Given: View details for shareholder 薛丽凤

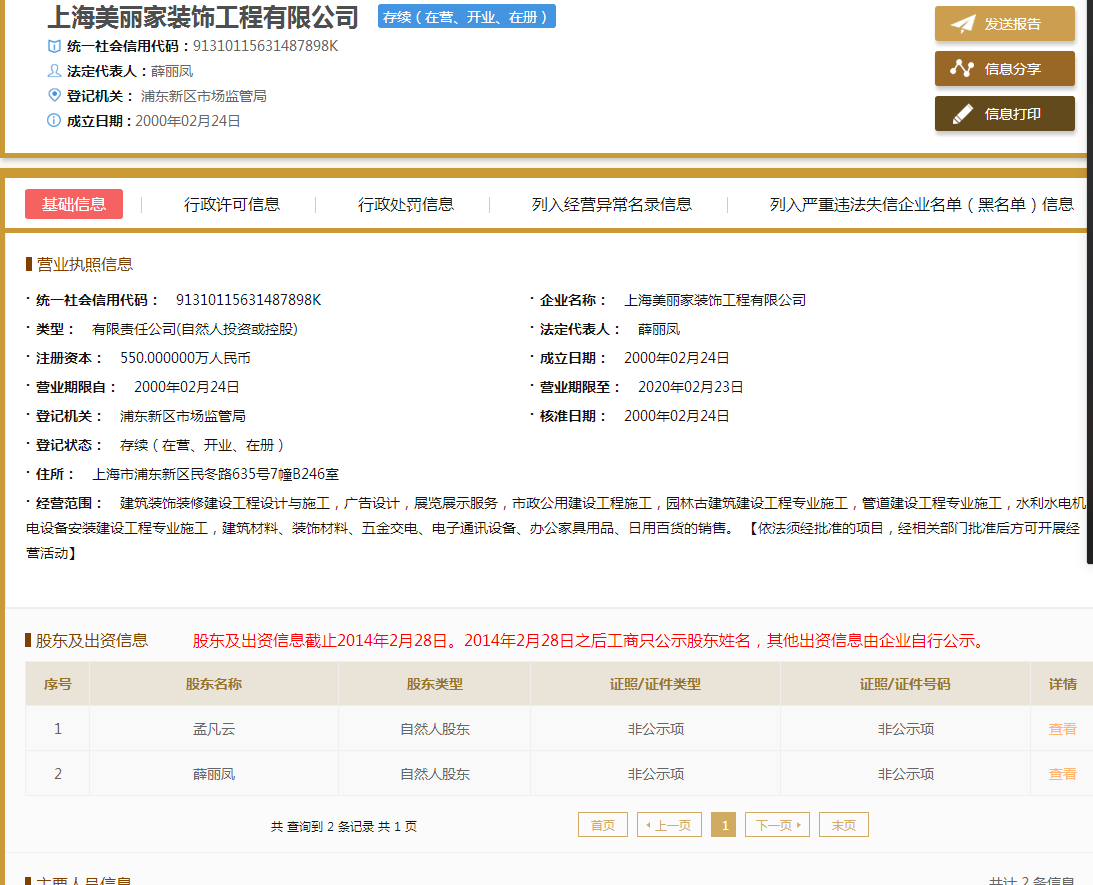Looking at the screenshot, I should tap(1062, 774).
